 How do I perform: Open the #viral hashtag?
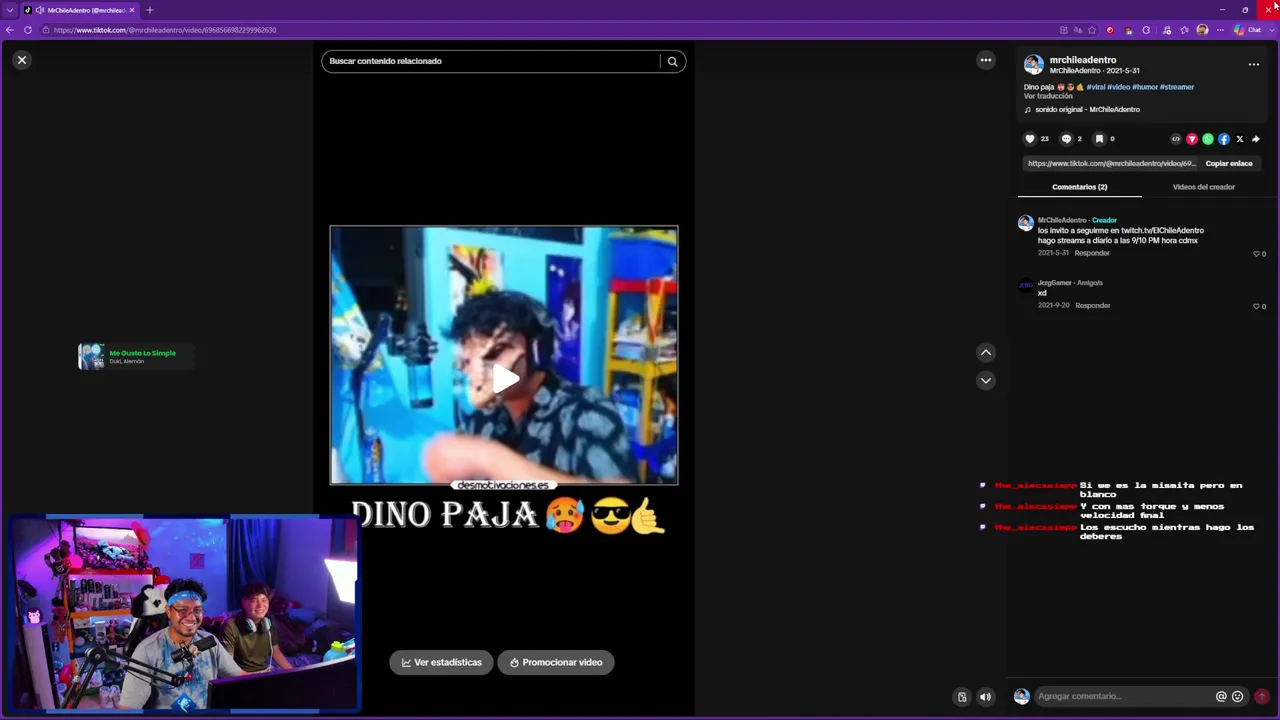pyautogui.click(x=1095, y=87)
